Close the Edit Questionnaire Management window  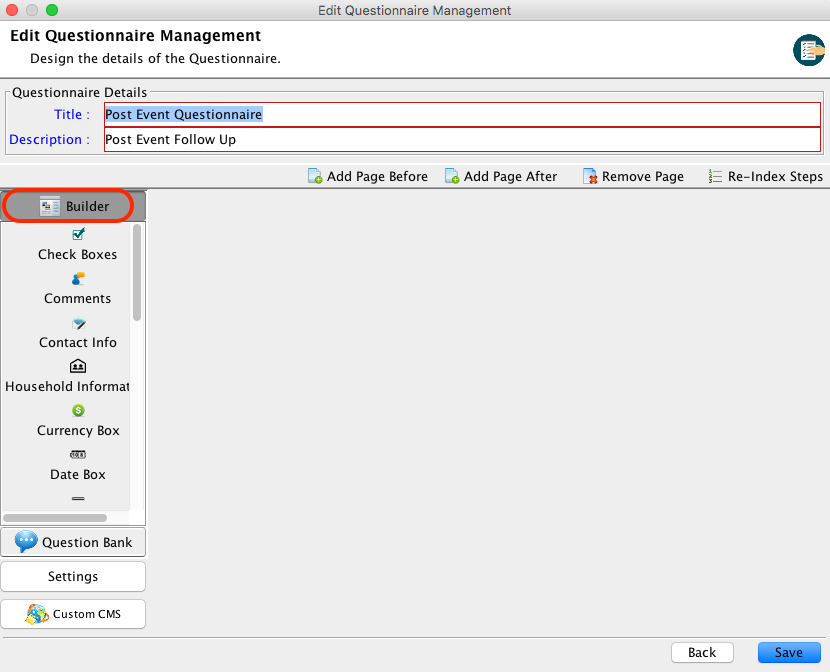click(x=12, y=10)
